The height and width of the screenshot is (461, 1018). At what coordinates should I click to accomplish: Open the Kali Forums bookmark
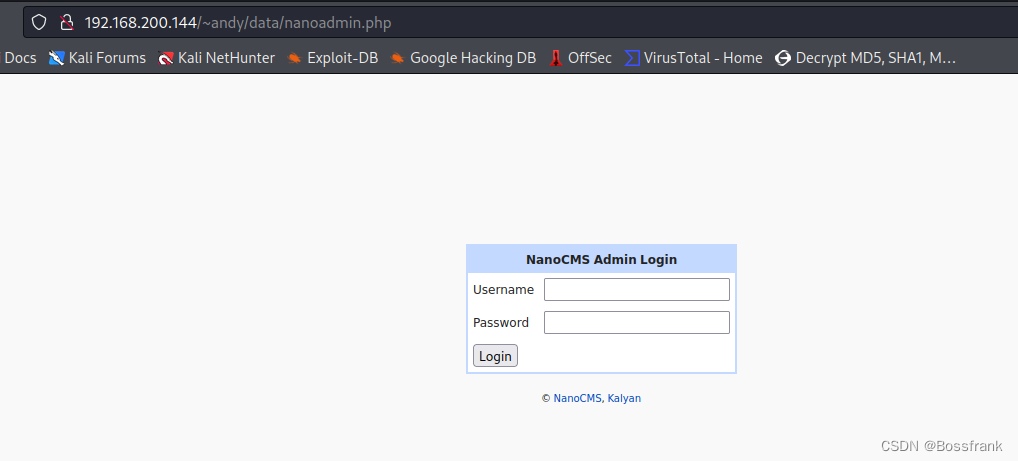(97, 58)
